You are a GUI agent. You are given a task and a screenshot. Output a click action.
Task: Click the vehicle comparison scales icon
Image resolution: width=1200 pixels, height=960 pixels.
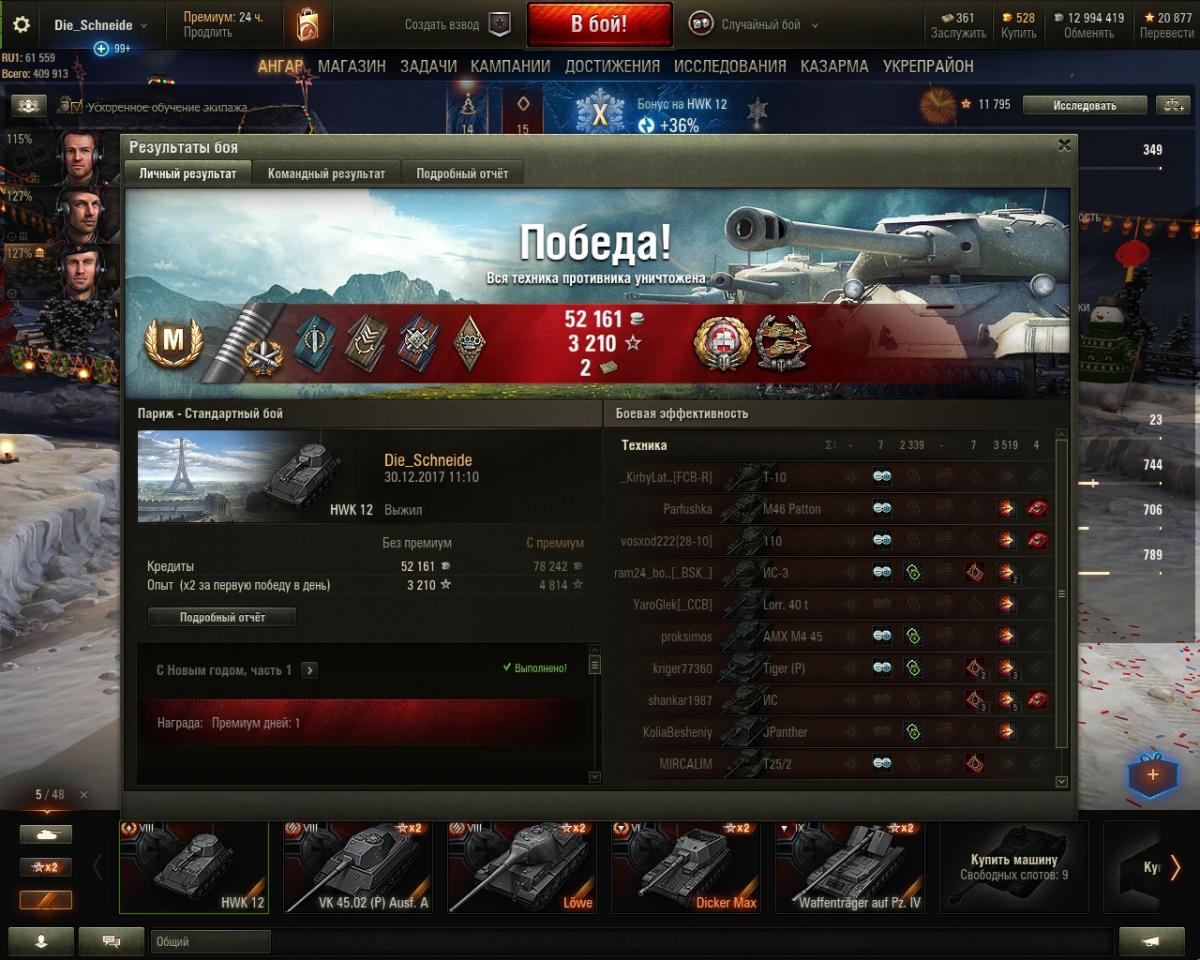click(1172, 105)
